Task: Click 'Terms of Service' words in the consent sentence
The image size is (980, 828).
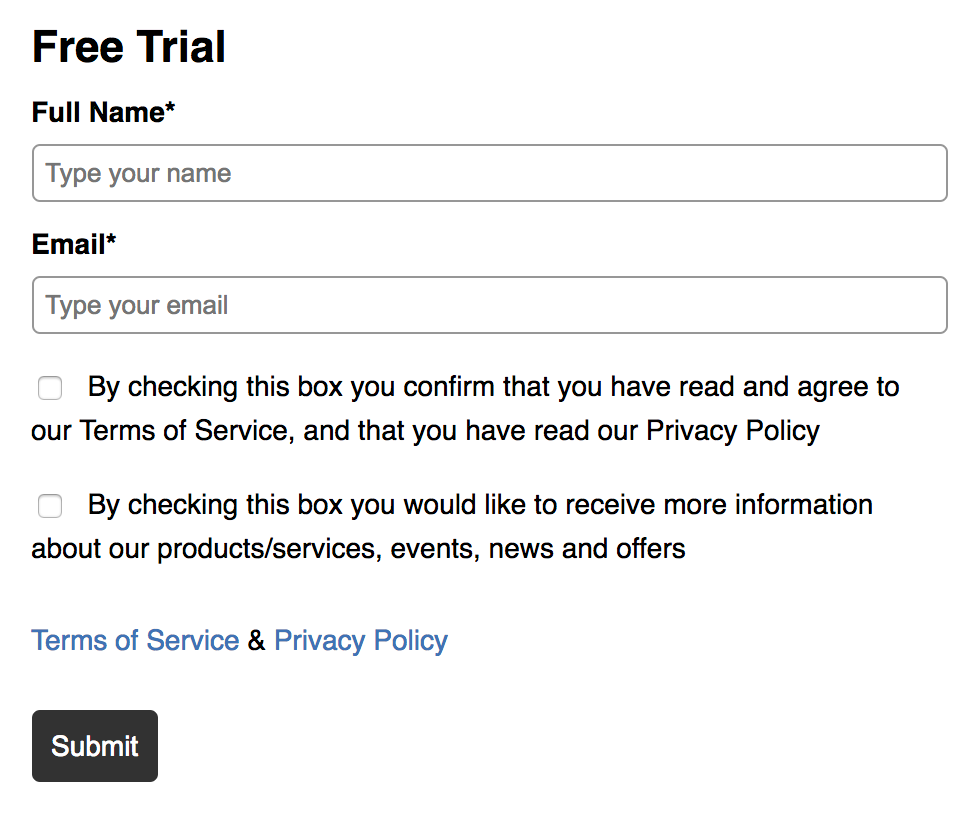Action: (183, 431)
